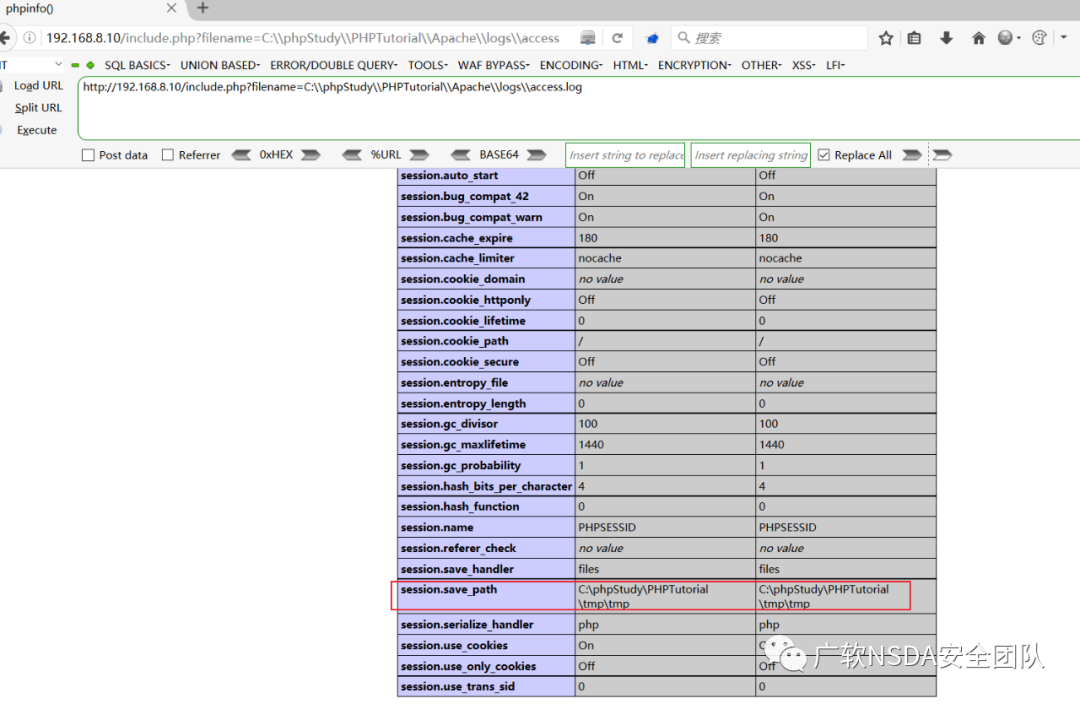
Task: Click the BASE64 decode left arrow
Action: (x=461, y=155)
